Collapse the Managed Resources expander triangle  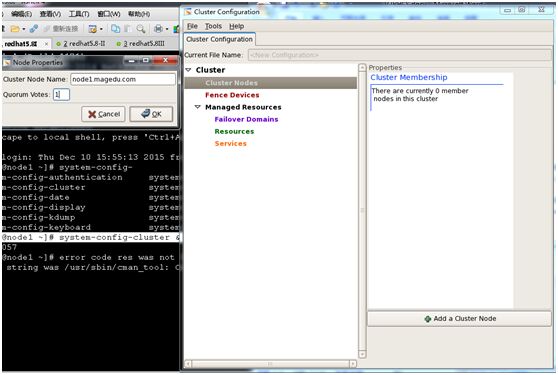(198, 107)
